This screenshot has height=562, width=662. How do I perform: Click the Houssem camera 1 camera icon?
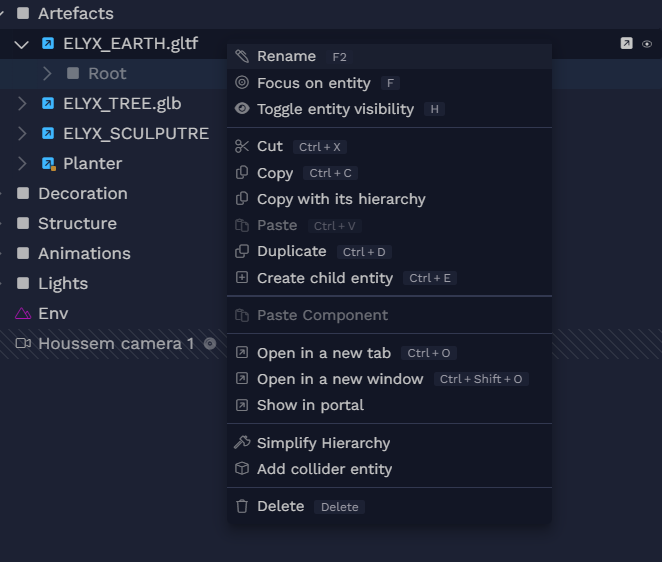[23, 343]
